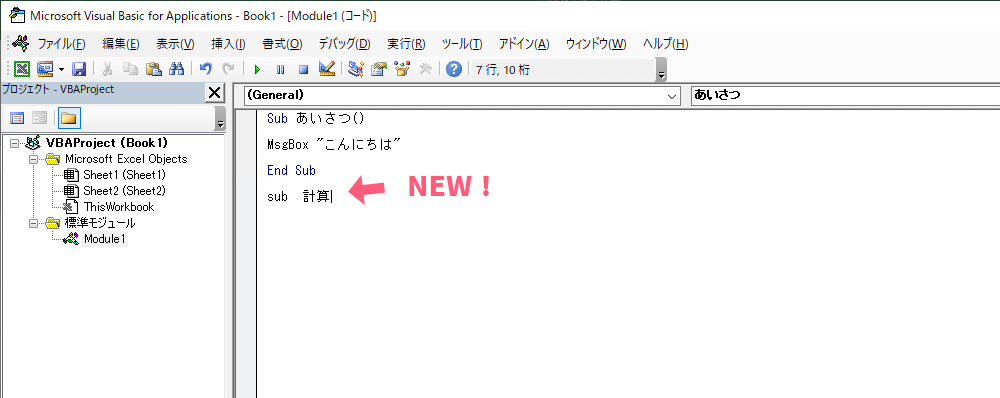Click the Break pause icon

click(281, 69)
